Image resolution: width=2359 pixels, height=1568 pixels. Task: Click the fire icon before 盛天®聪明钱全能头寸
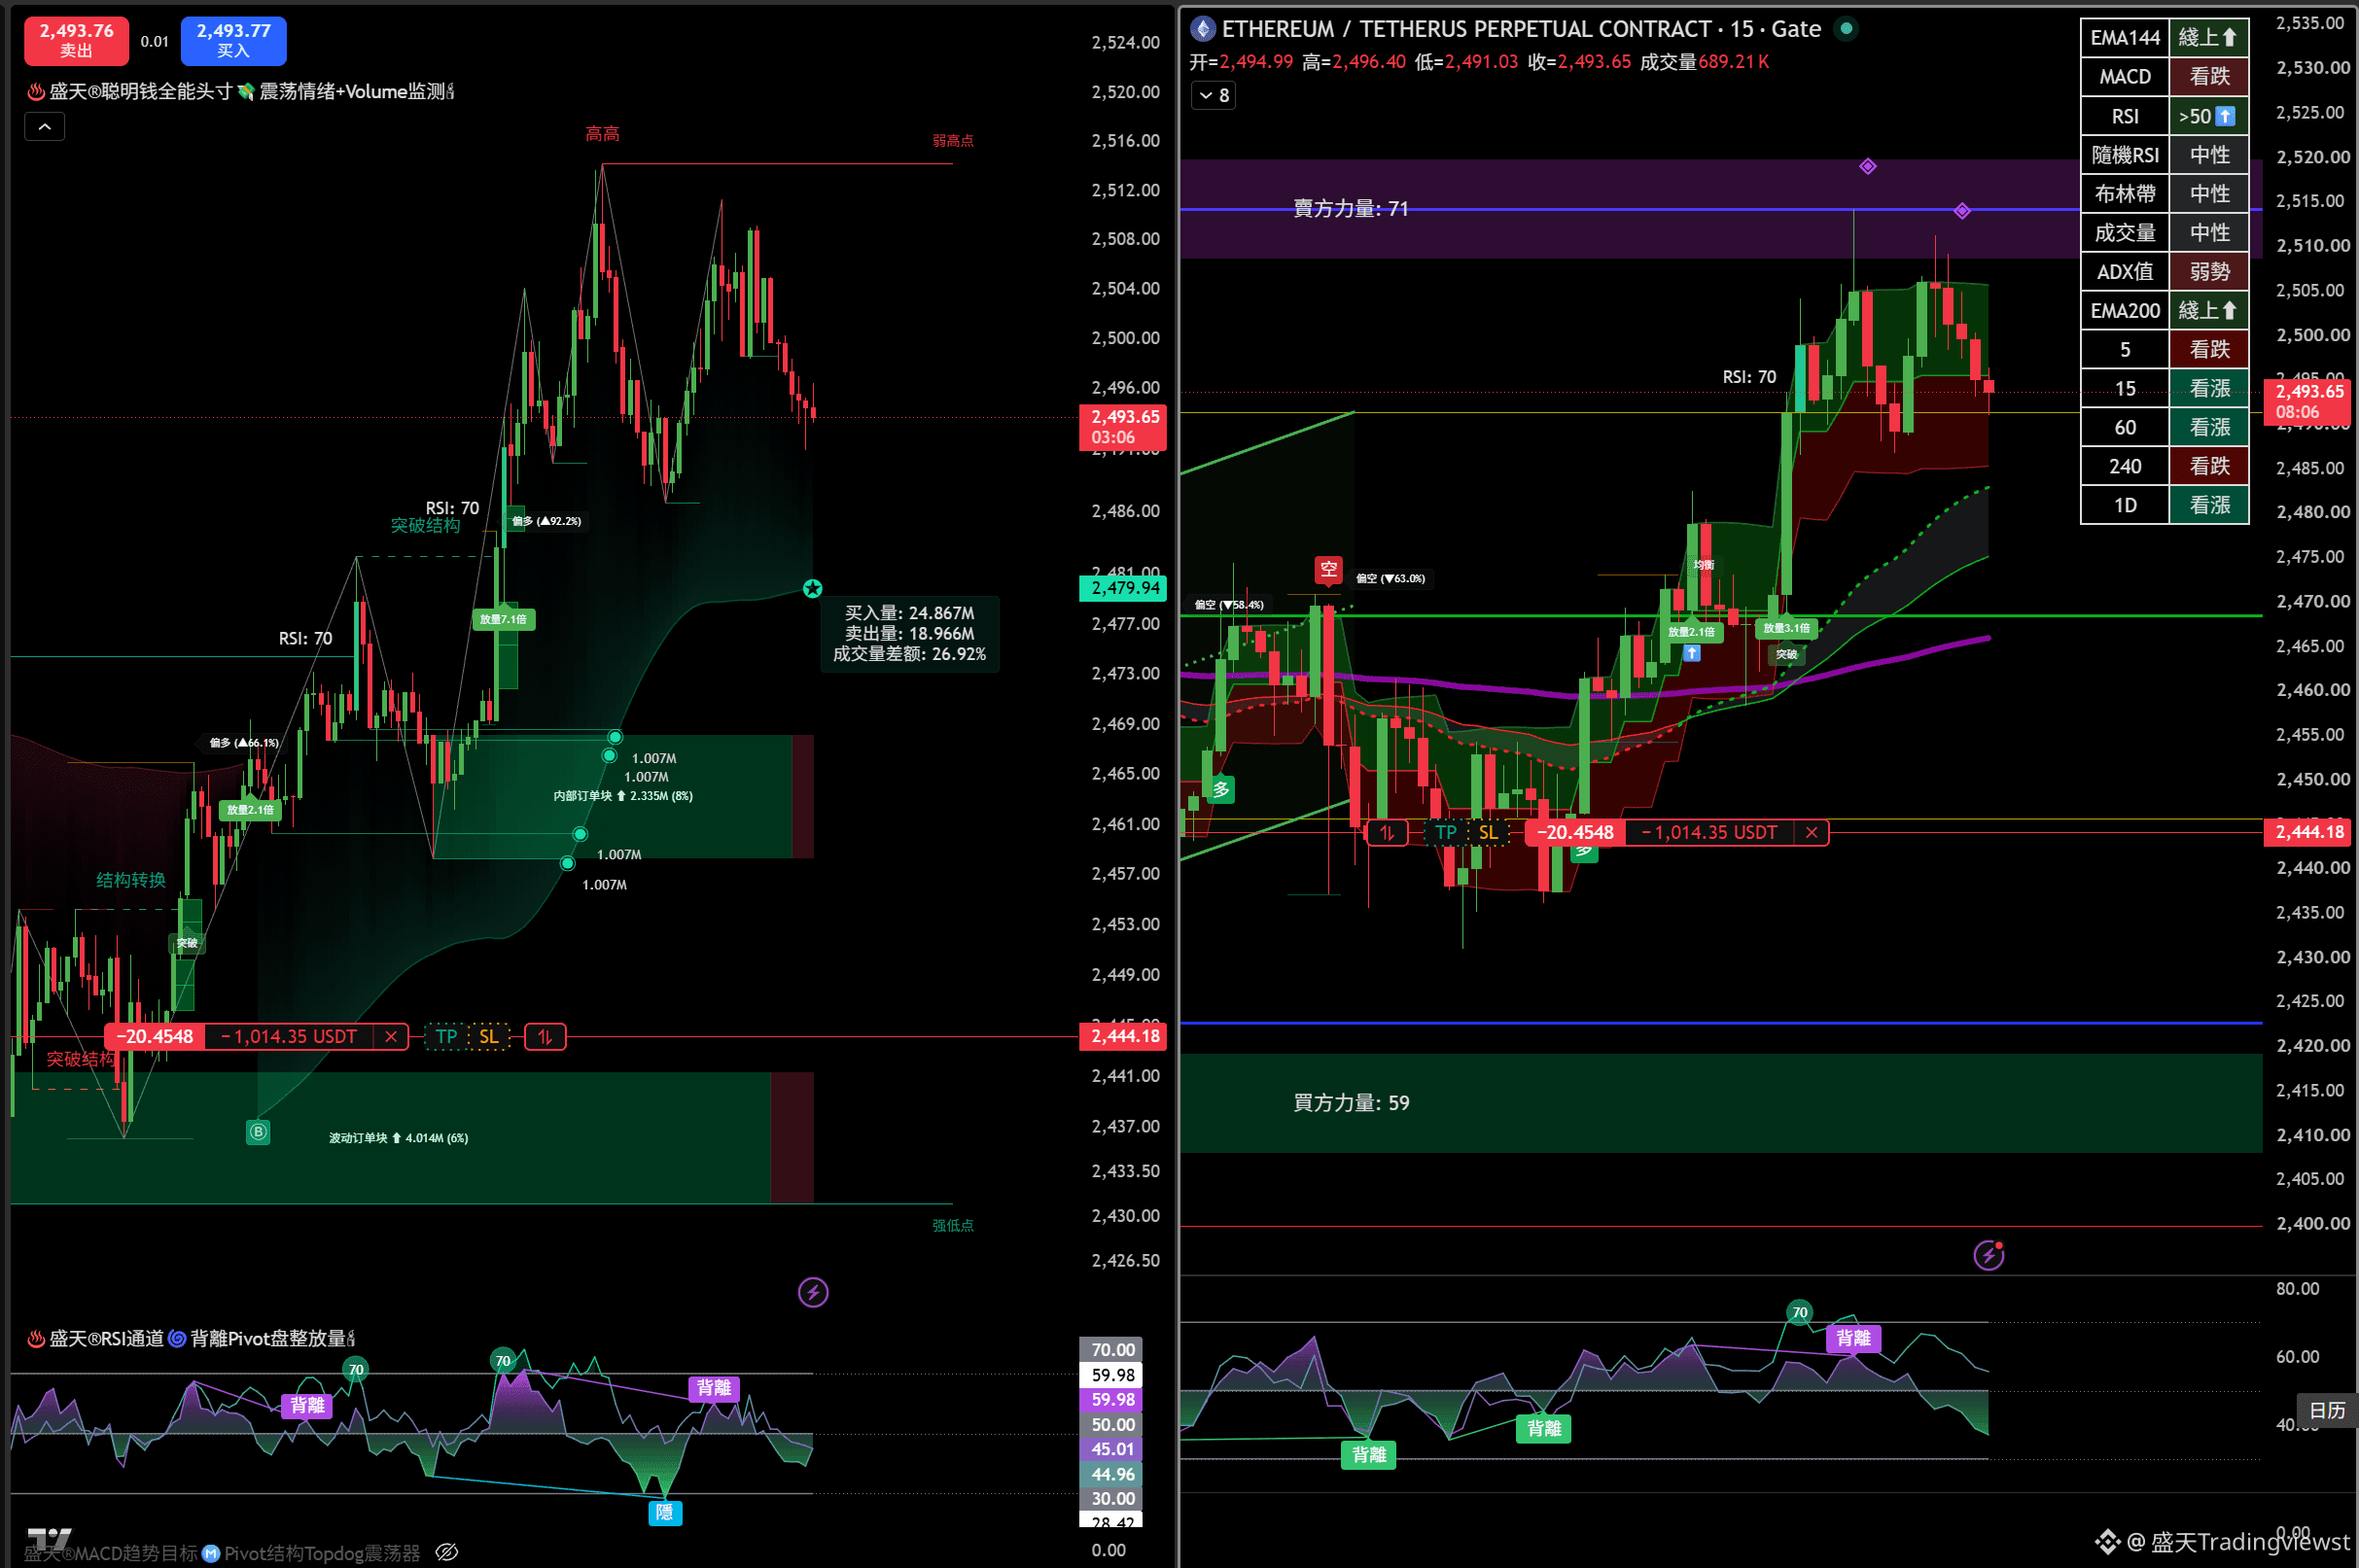(x=36, y=92)
